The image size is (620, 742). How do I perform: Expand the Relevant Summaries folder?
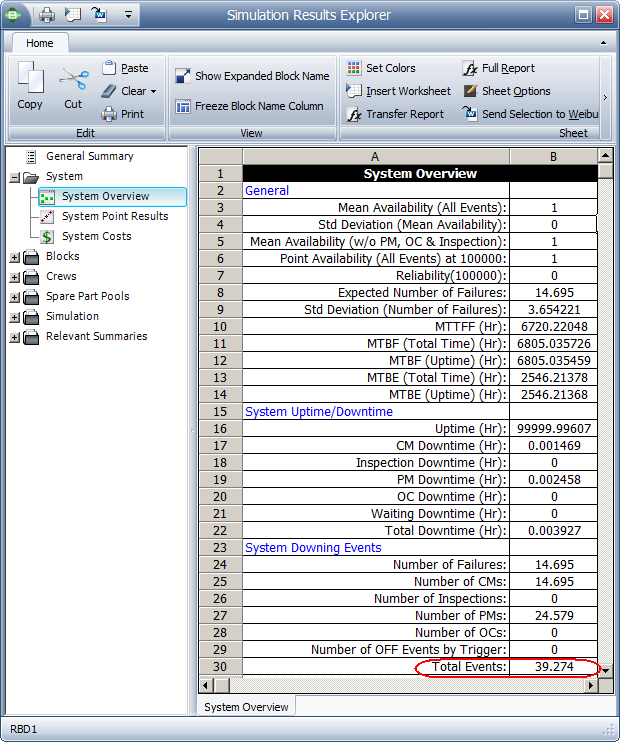point(15,338)
